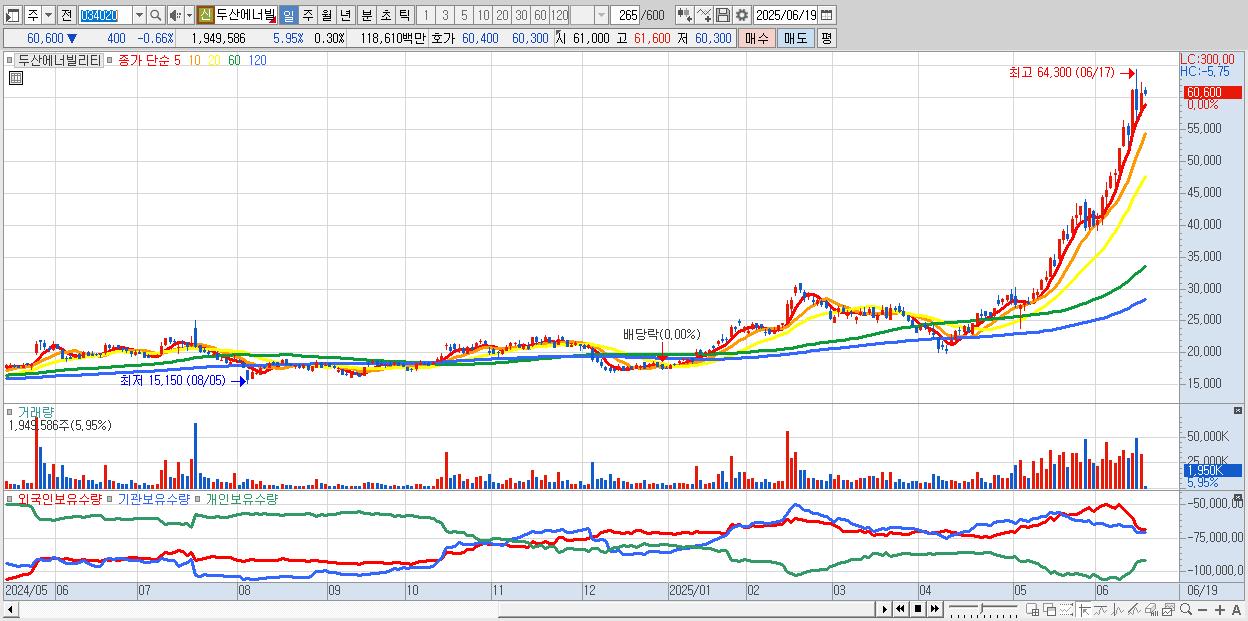Click the 기관보유수량 indicator label
Image resolution: width=1248 pixels, height=621 pixels.
153,498
